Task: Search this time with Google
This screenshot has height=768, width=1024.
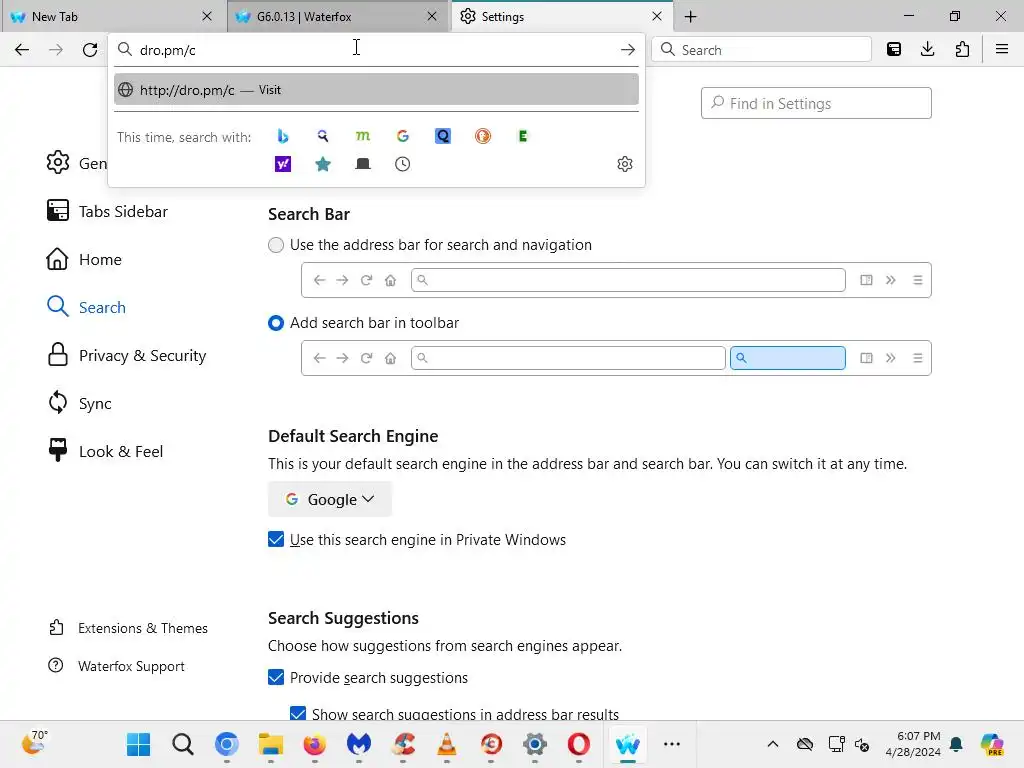Action: pyautogui.click(x=403, y=136)
